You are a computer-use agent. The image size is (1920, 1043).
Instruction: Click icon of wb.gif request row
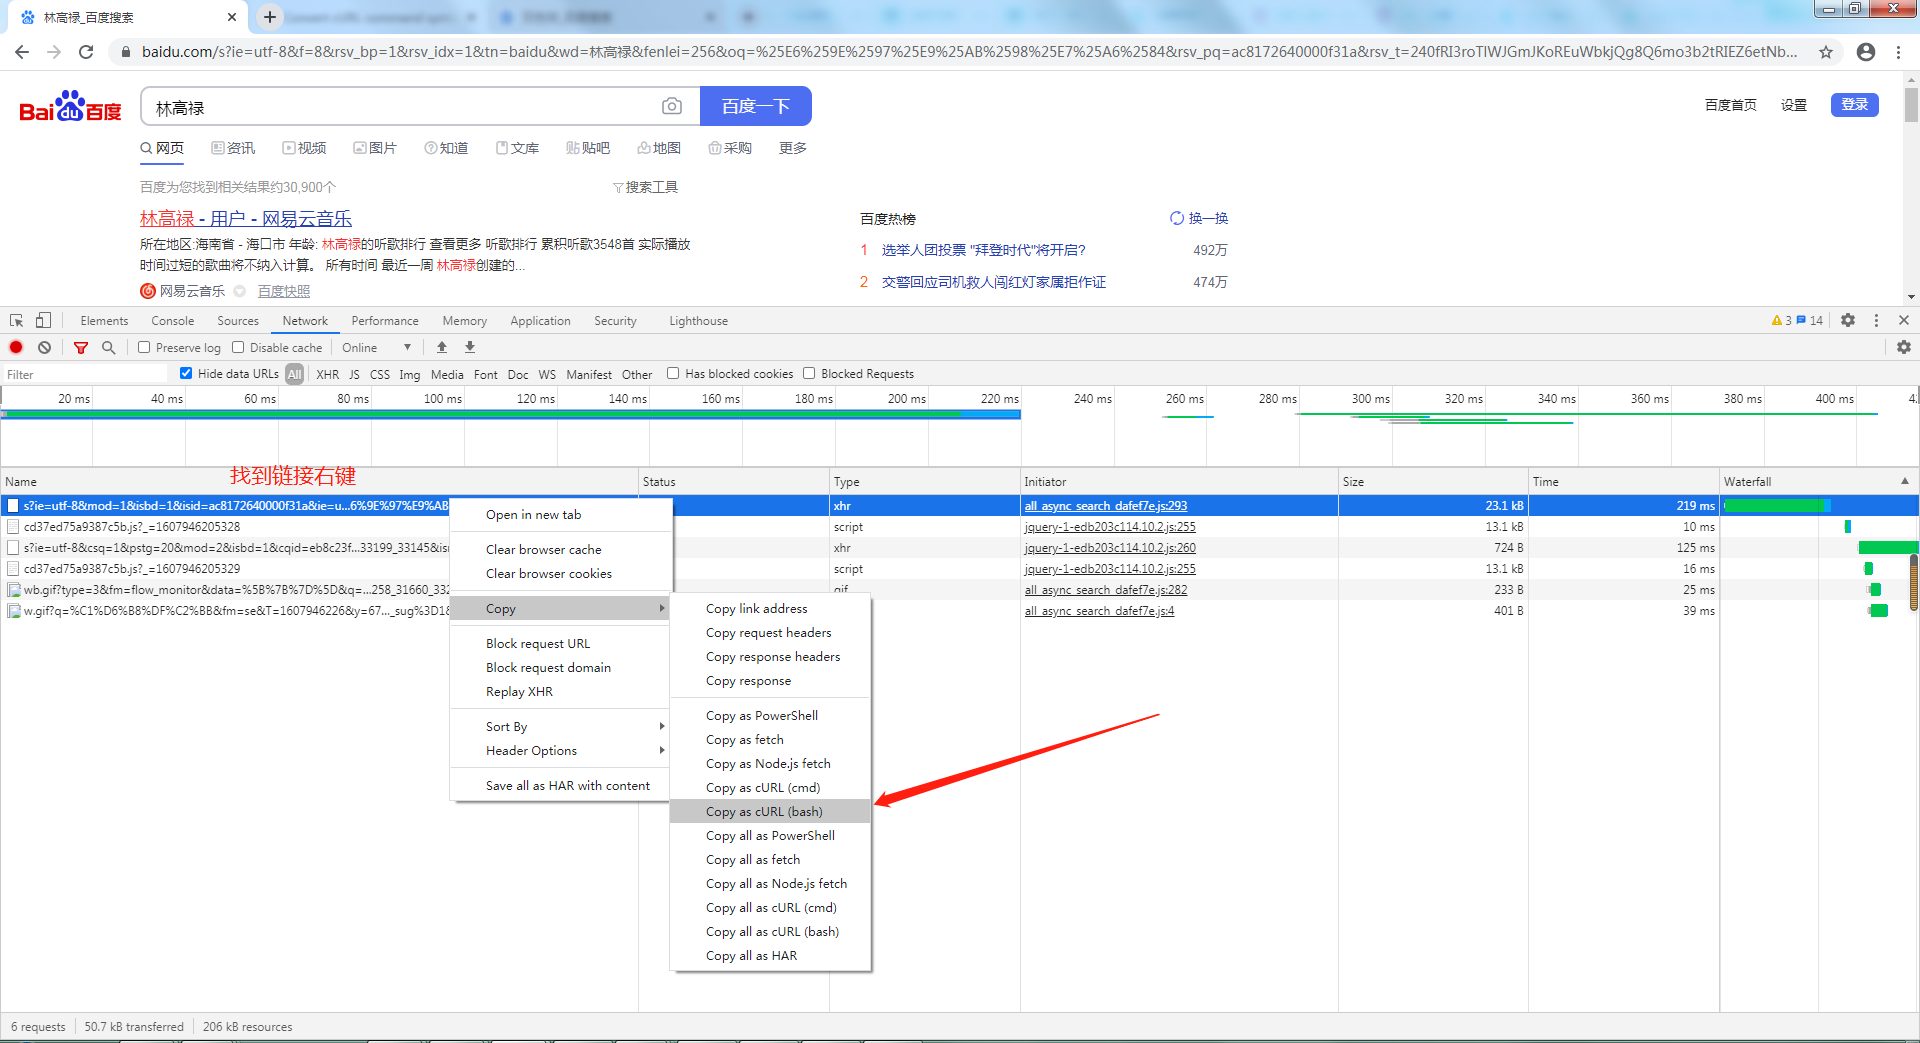click(14, 590)
